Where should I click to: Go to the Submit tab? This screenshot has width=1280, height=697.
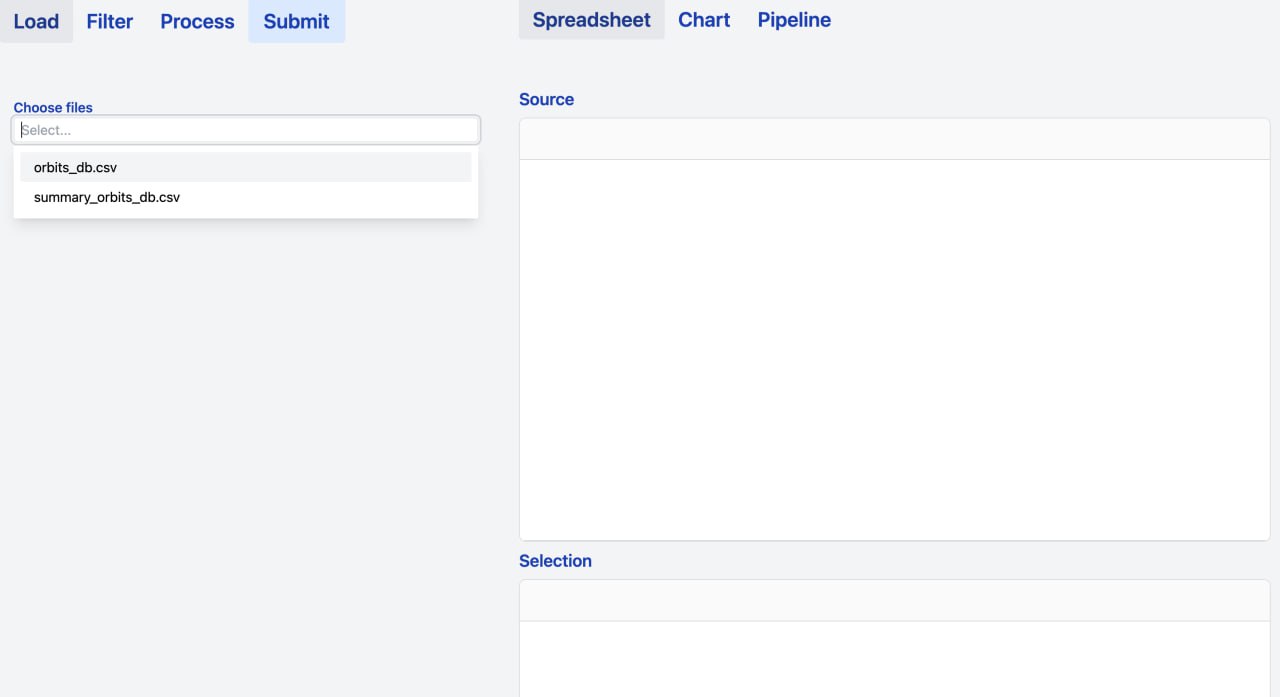click(297, 21)
